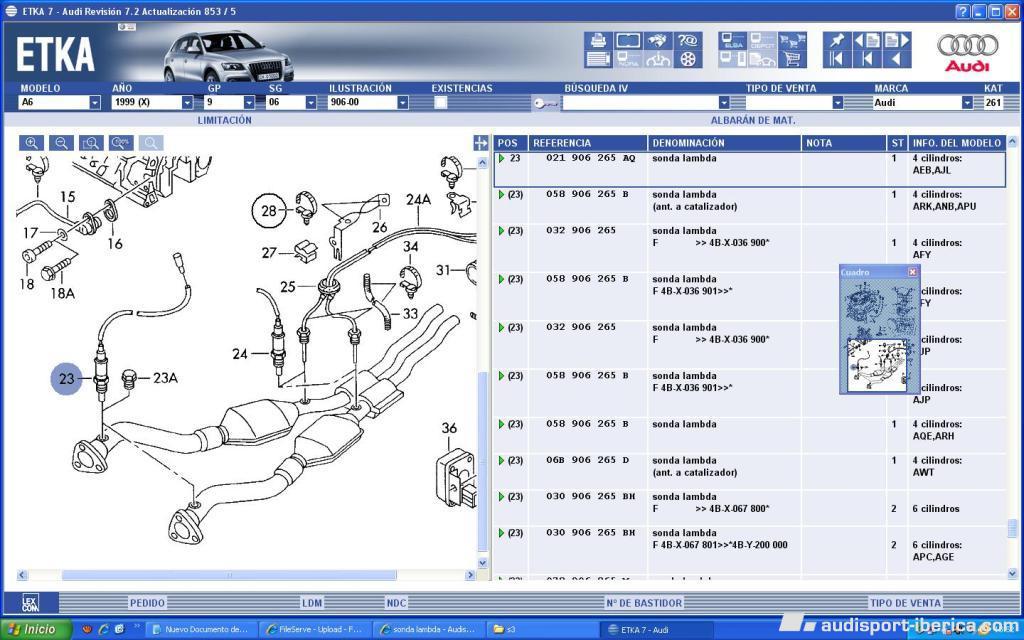Open the parts list lines icon

click(598, 59)
